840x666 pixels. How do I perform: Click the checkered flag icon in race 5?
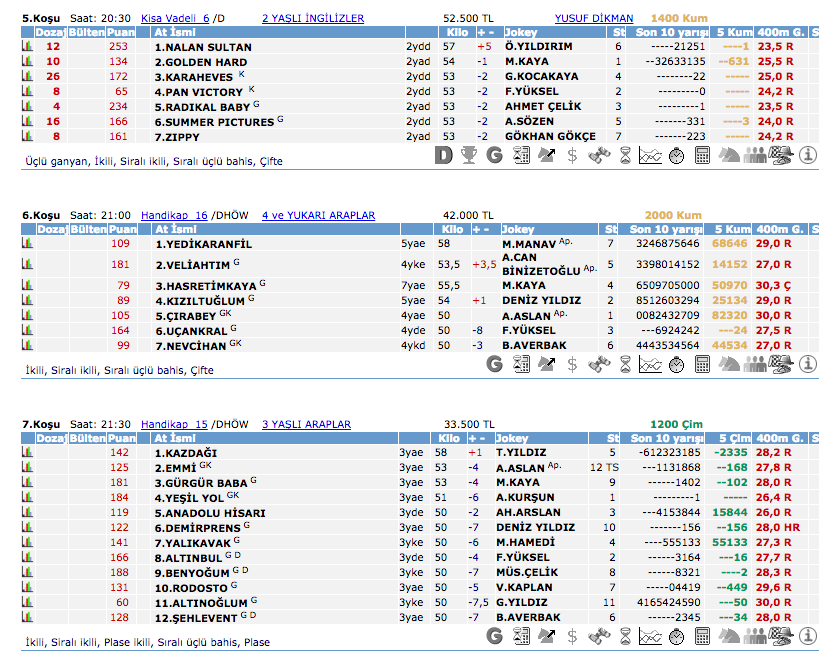(x=782, y=155)
